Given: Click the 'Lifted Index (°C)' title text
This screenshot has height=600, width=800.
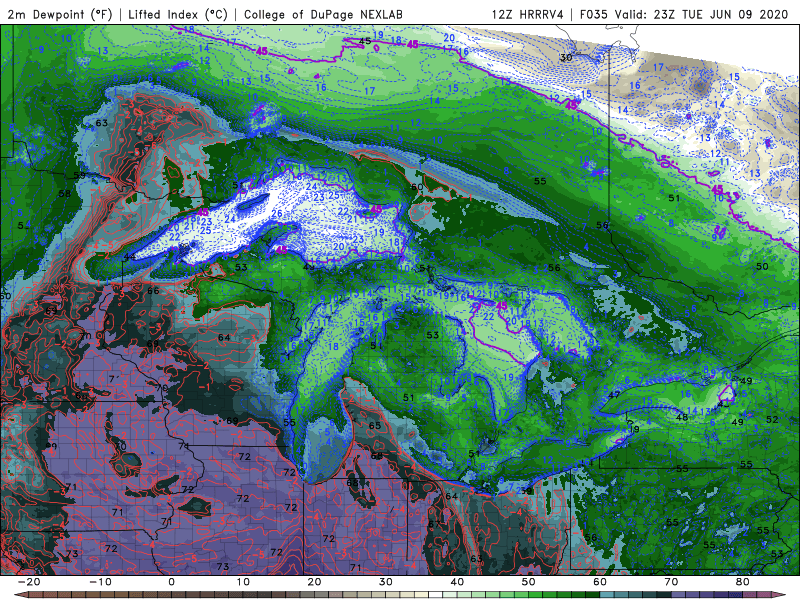Looking at the screenshot, I should tap(178, 14).
